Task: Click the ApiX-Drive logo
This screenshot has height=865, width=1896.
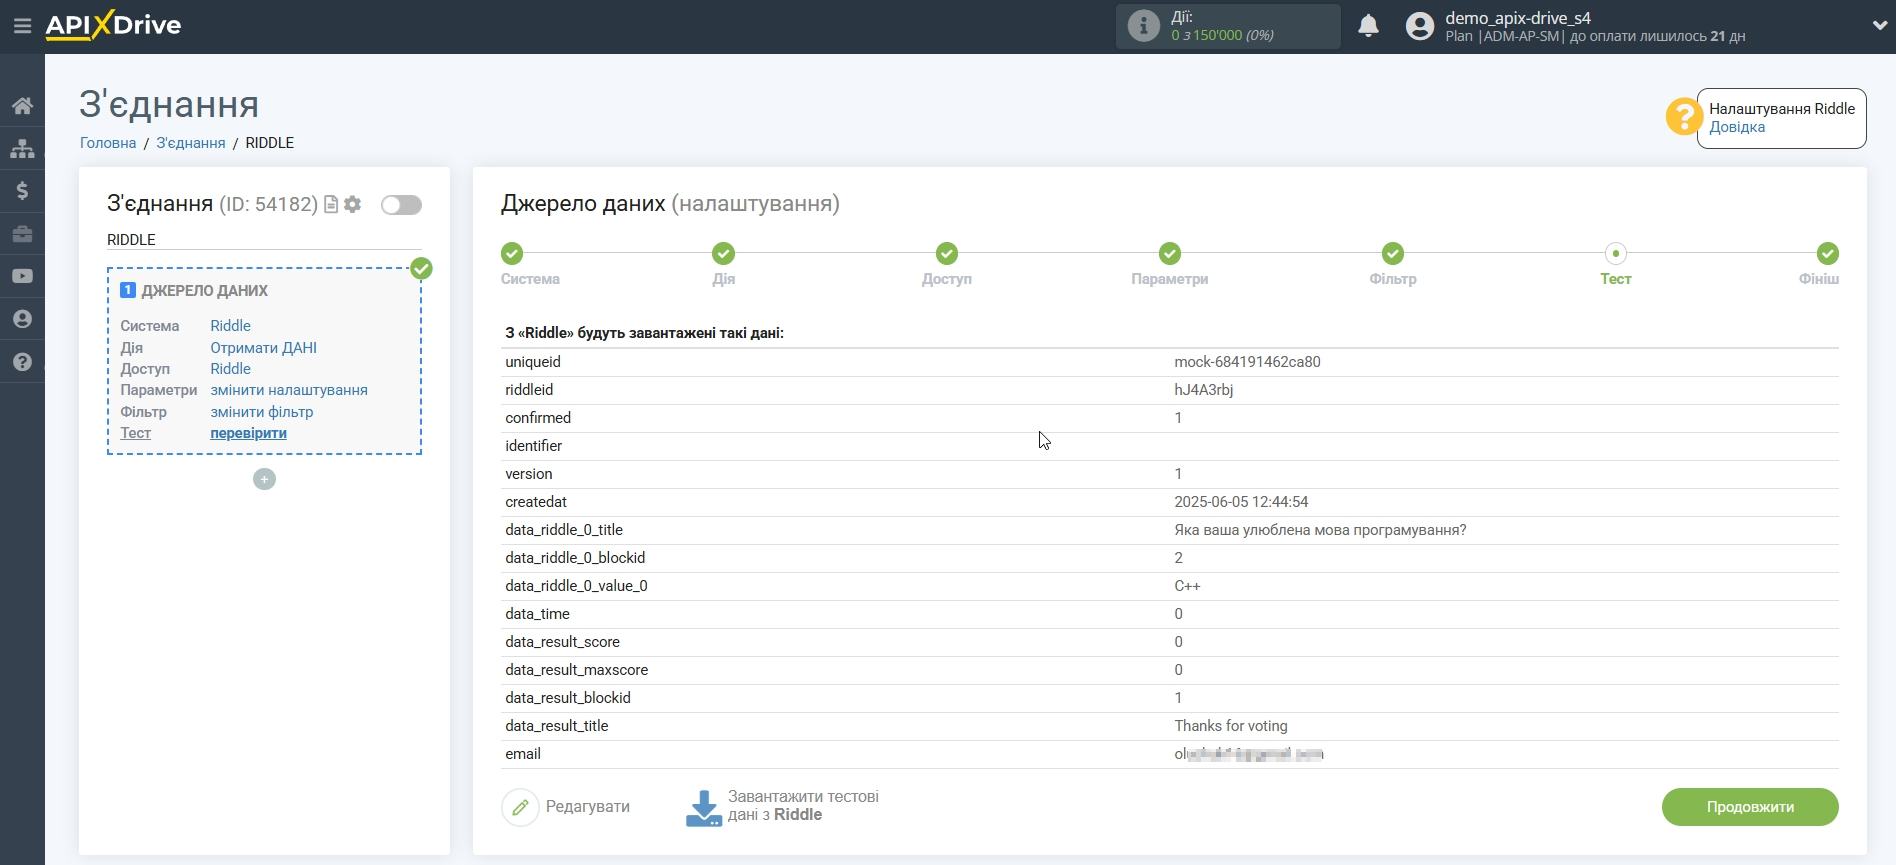Action: (x=113, y=25)
